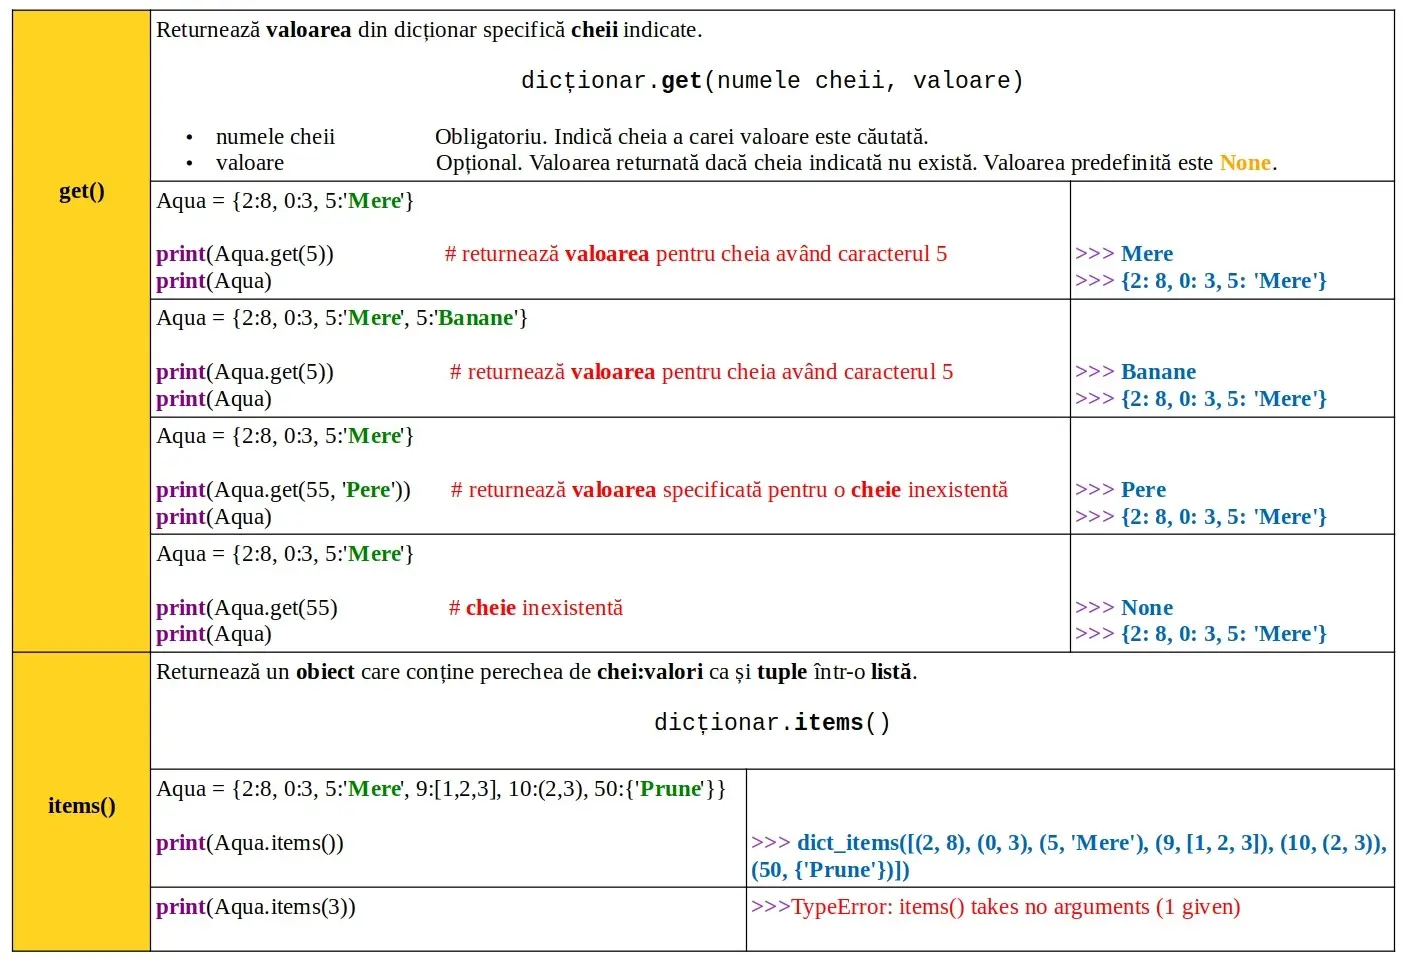The image size is (1403, 960).
Task: Click the print(Aqua.items(3)) code line
Action: 256,907
